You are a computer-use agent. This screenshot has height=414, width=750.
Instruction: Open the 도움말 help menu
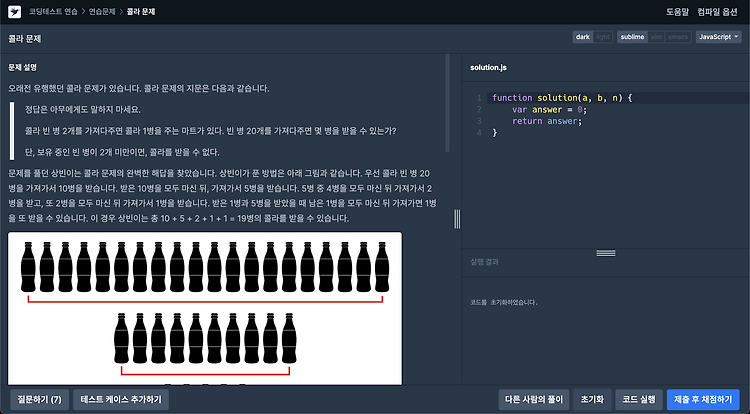pyautogui.click(x=677, y=12)
